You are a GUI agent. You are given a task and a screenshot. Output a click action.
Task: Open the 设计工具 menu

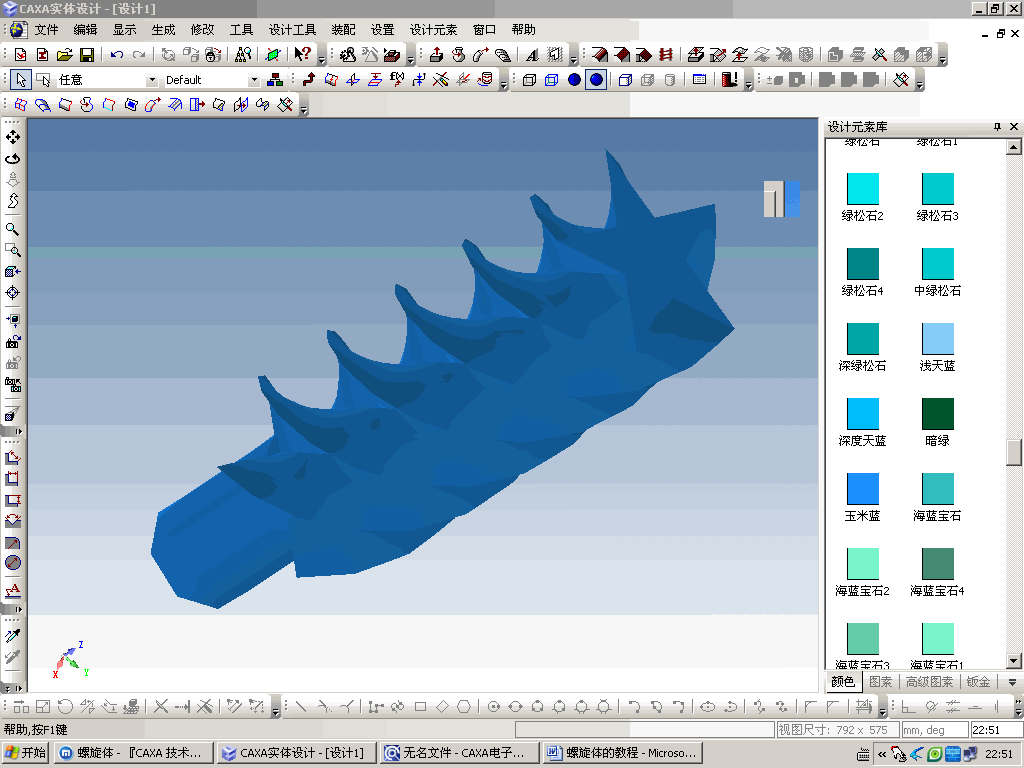[x=292, y=30]
